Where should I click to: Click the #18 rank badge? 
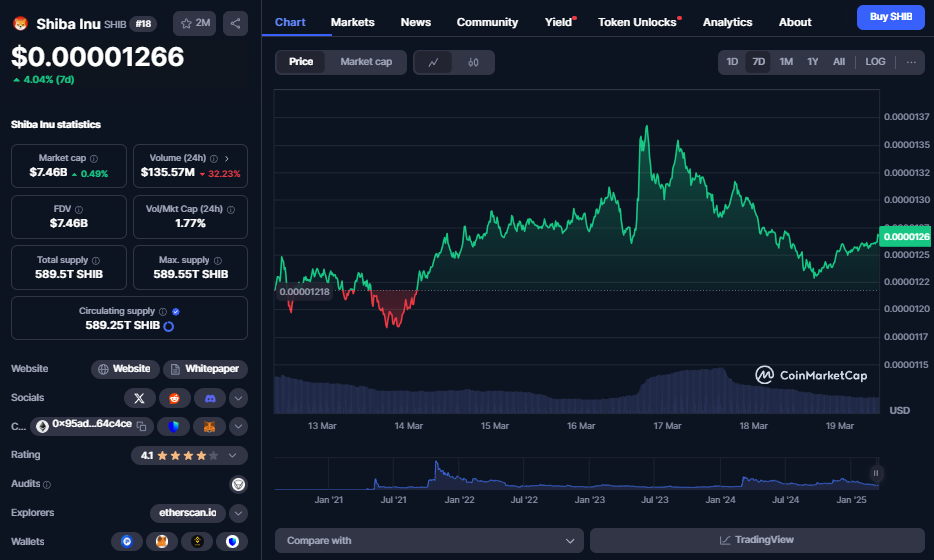(143, 24)
